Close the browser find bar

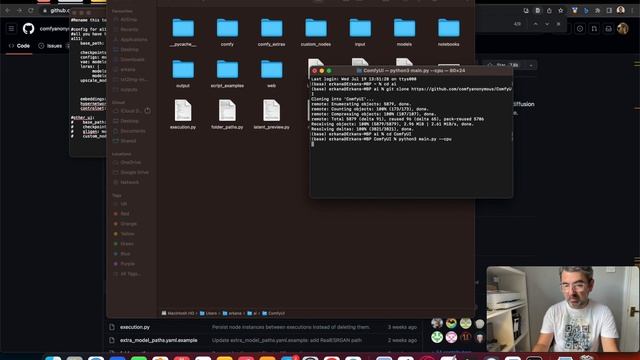click(558, 24)
